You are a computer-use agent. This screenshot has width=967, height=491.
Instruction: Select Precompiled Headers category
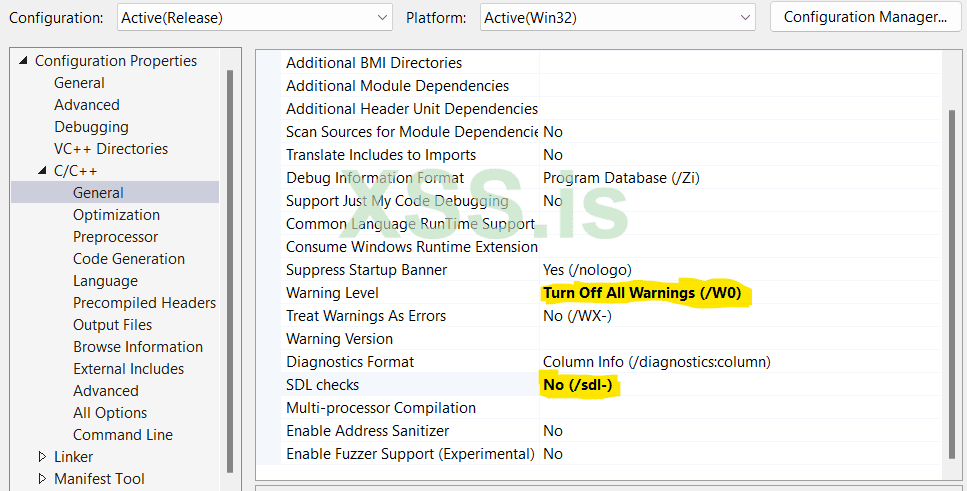(144, 303)
